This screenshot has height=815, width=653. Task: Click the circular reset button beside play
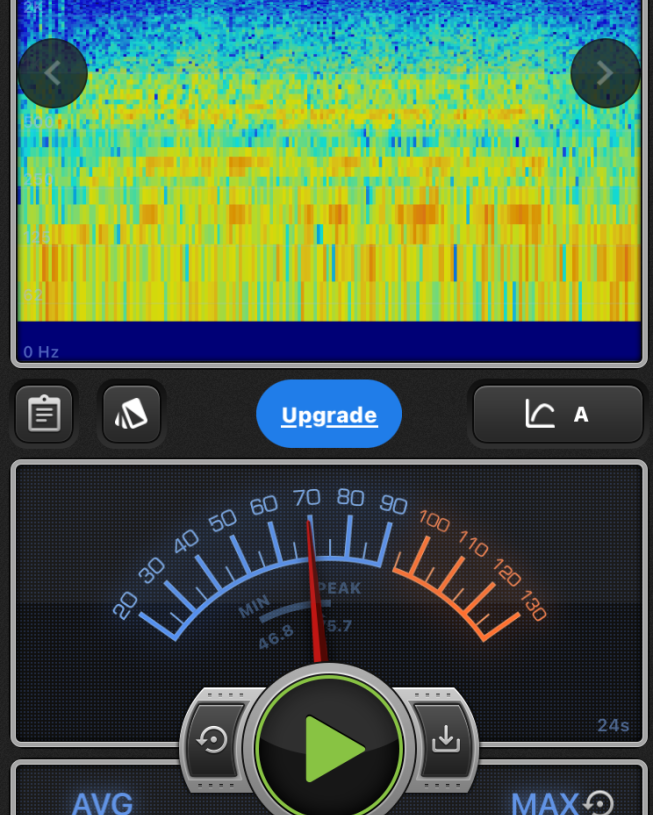click(x=213, y=740)
